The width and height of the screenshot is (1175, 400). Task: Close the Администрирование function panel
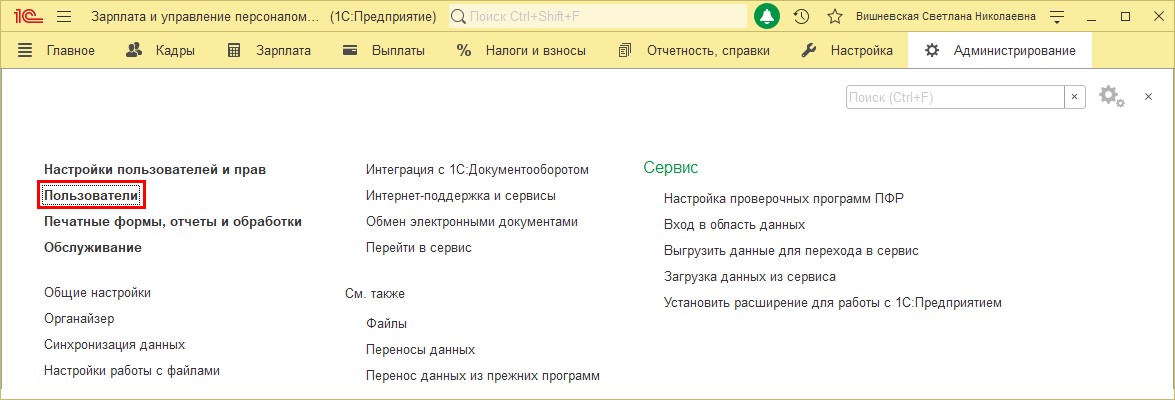point(1148,97)
